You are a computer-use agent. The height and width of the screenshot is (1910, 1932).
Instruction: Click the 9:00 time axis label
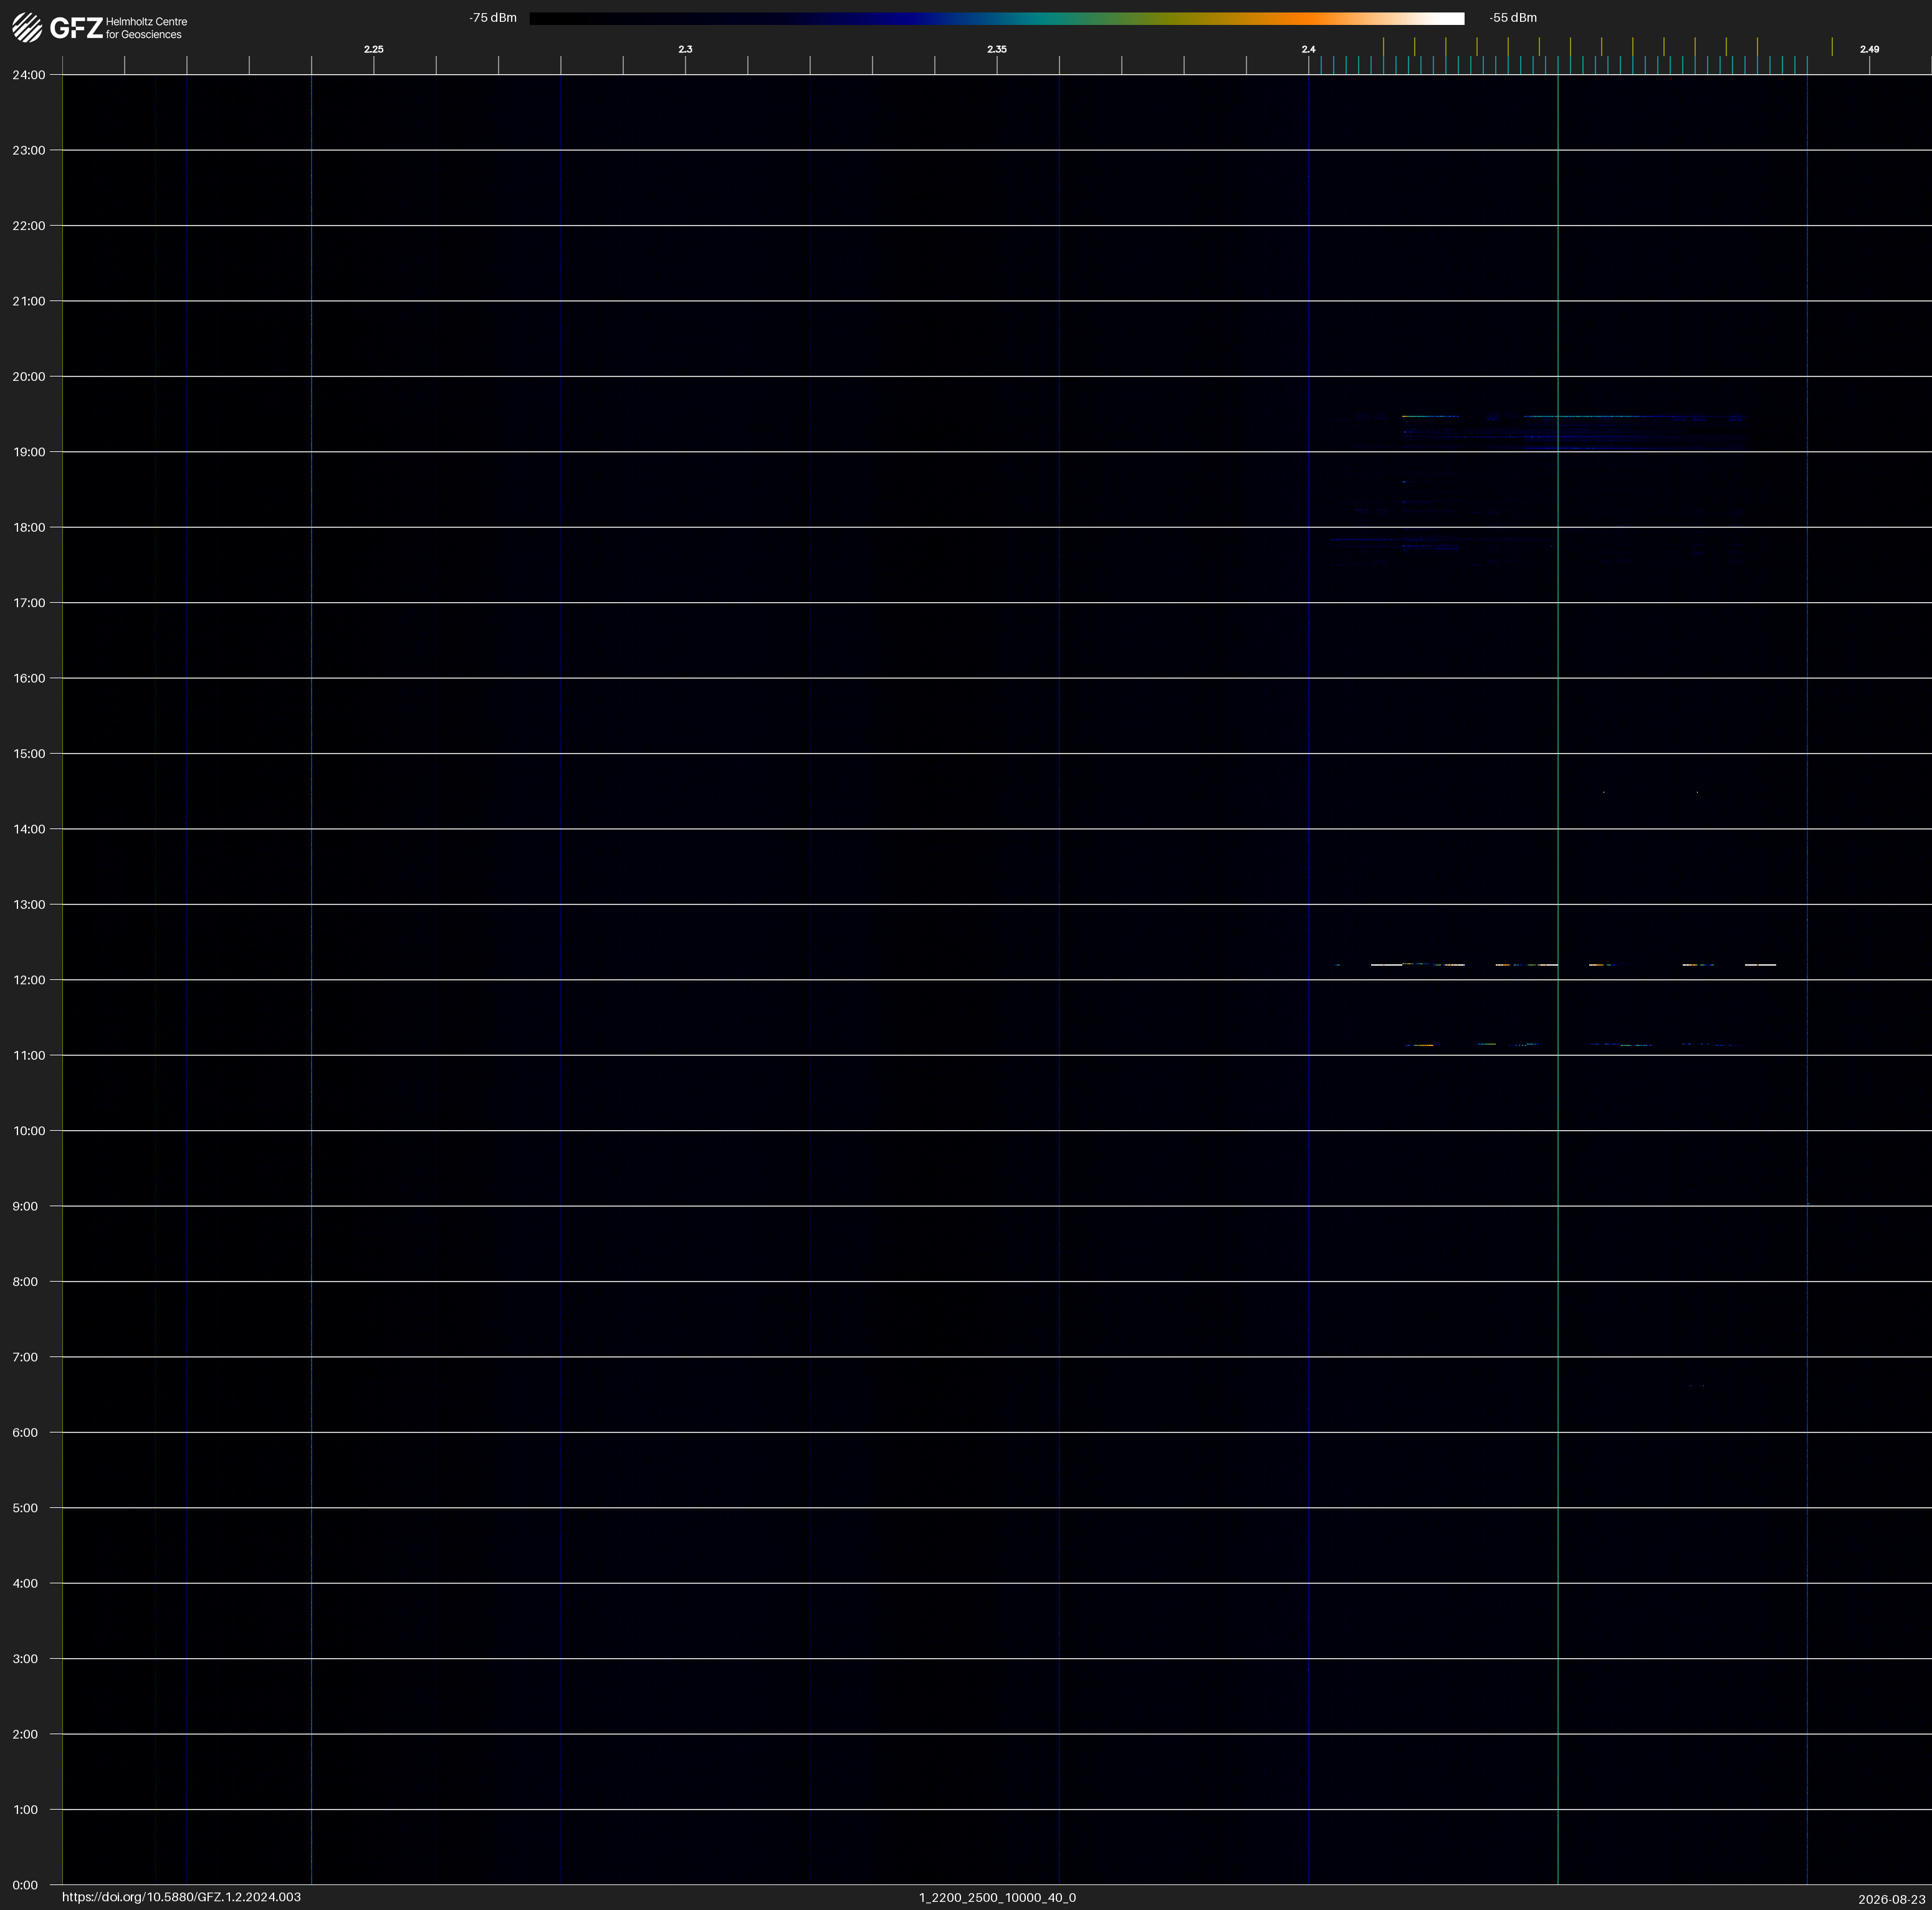[25, 1207]
